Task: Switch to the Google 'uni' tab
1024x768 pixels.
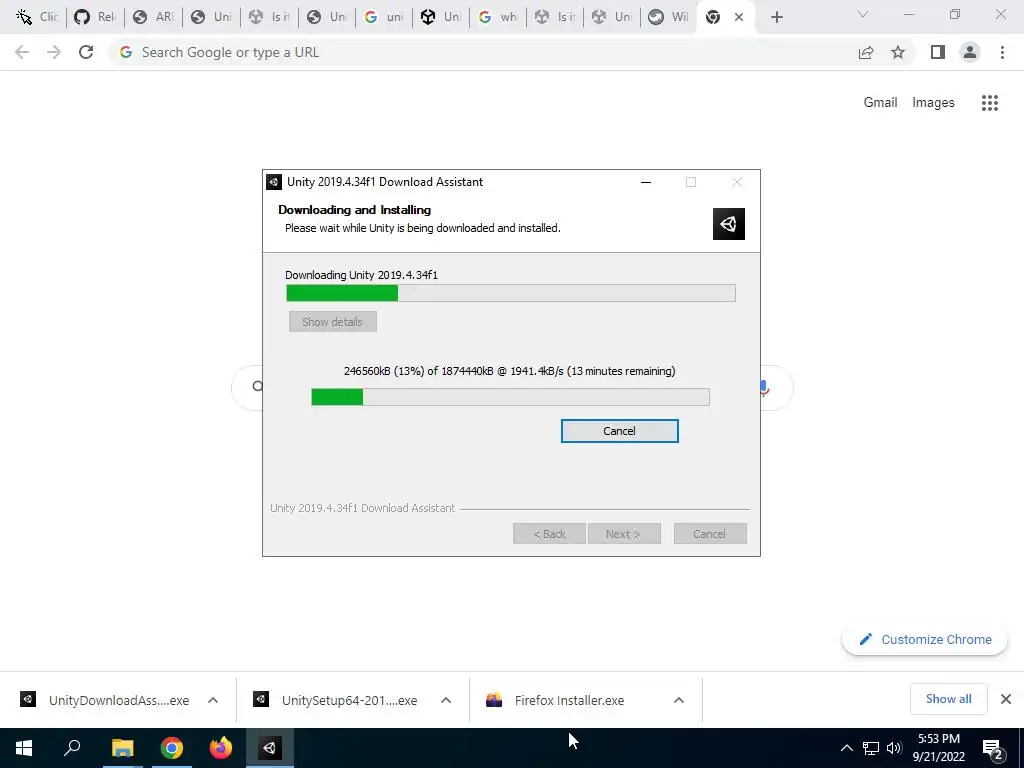Action: [384, 17]
